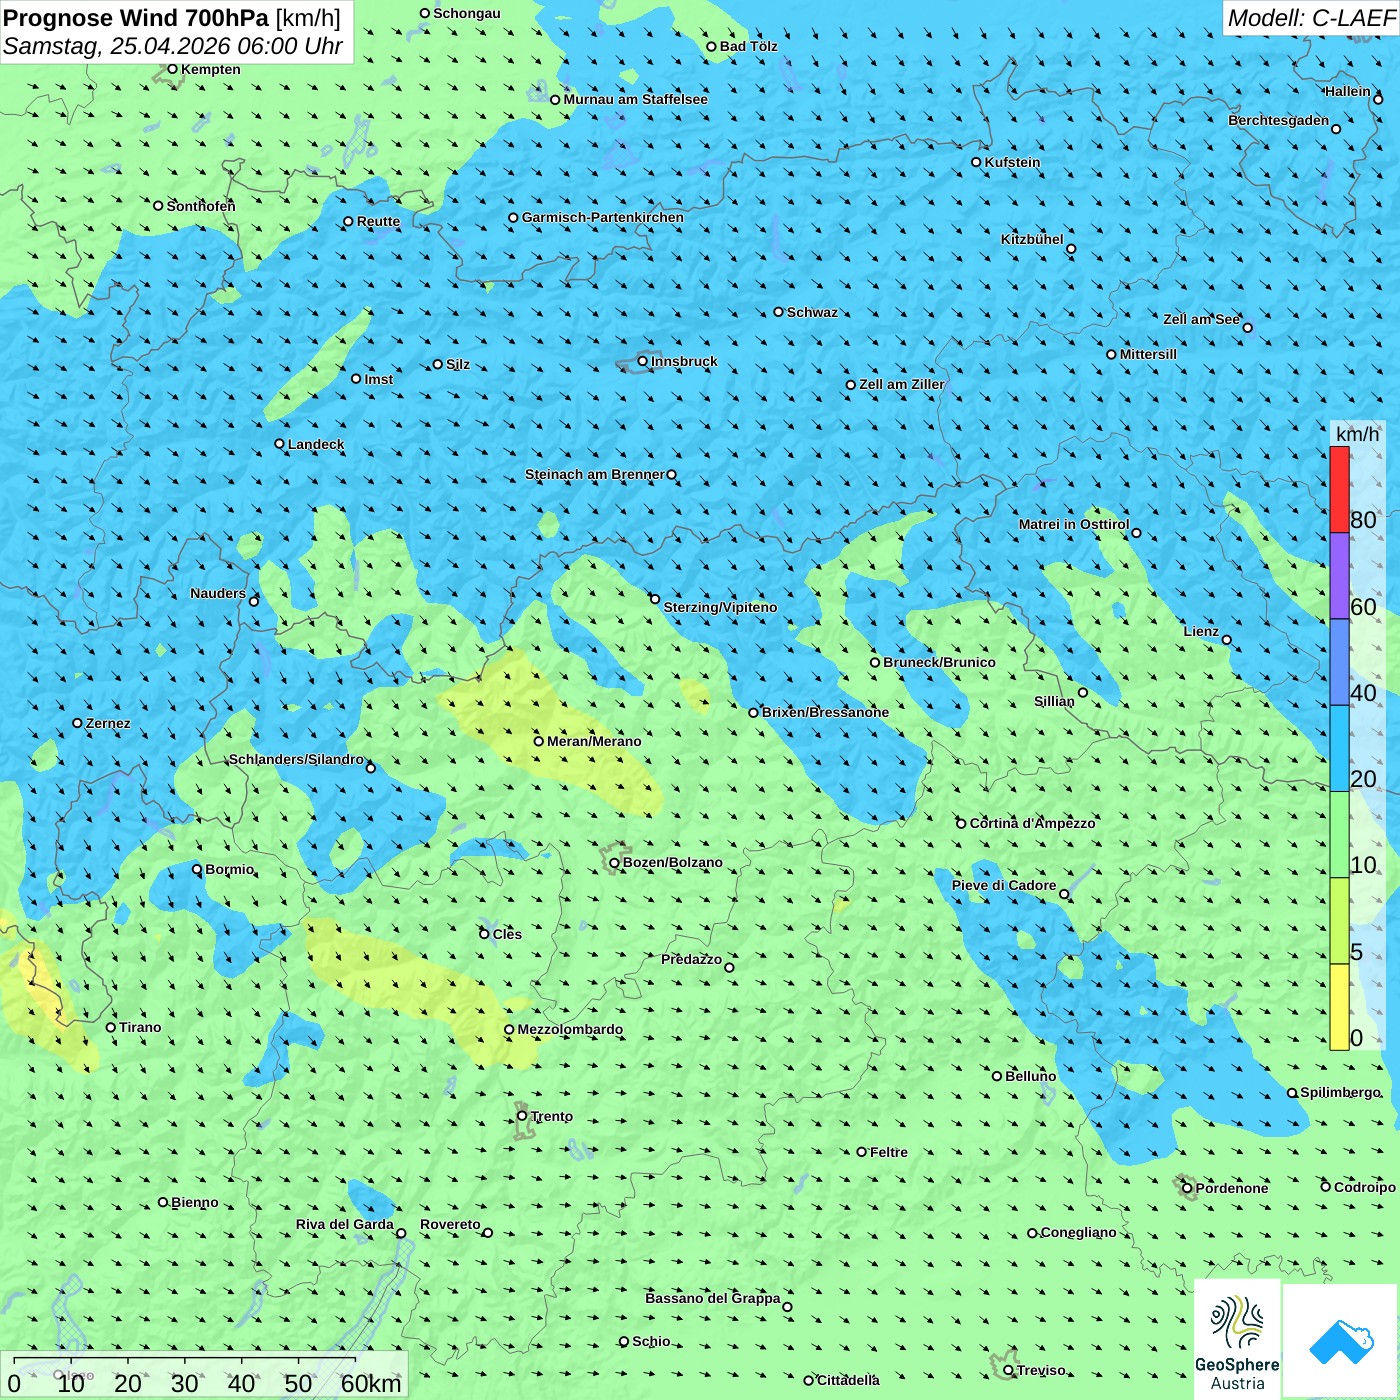Screen dimensions: 1400x1400
Task: Click the Murnau am Staffelsee label
Action: click(x=635, y=99)
